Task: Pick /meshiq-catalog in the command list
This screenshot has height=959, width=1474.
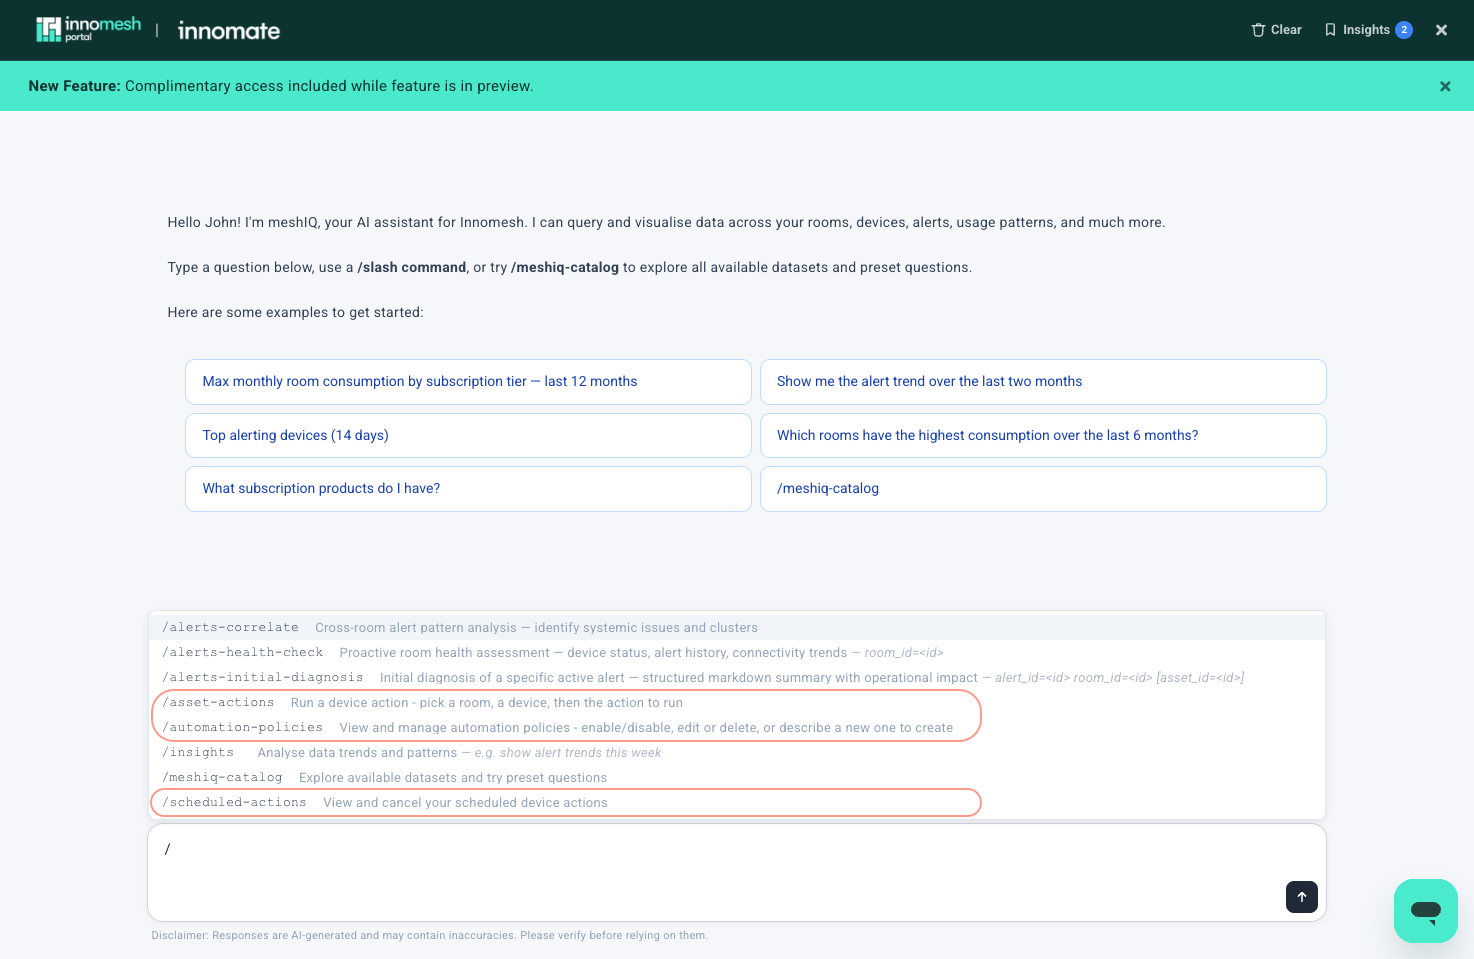Action: [737, 778]
